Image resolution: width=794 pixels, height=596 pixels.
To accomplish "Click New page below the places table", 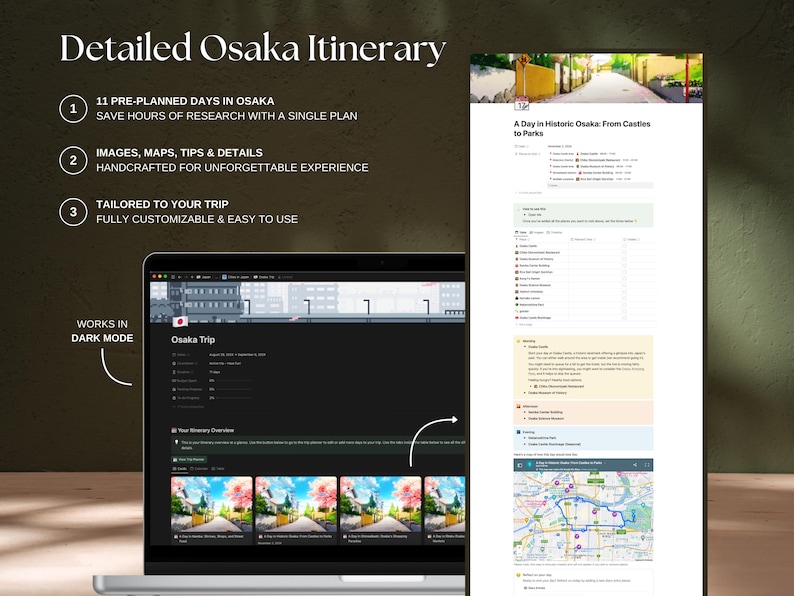I will [523, 324].
